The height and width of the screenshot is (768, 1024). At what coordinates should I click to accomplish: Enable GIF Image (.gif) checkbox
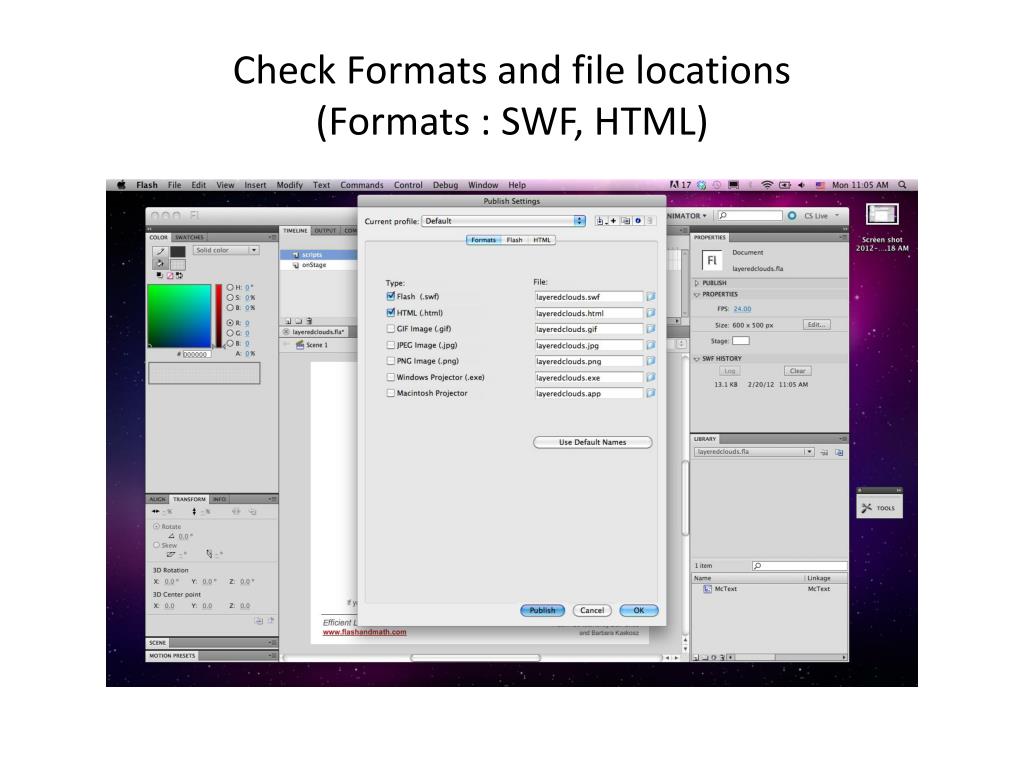tap(391, 328)
